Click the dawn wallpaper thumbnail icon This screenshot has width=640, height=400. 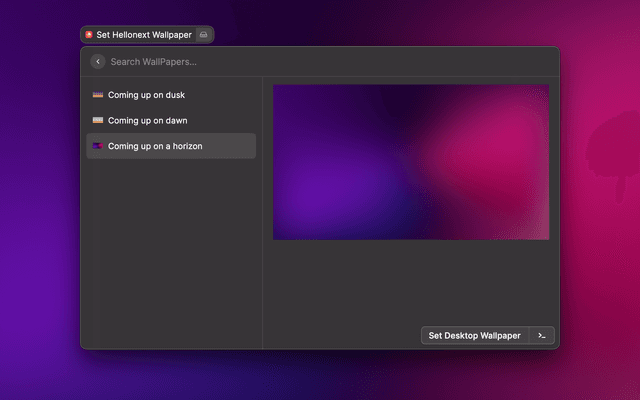tap(97, 120)
